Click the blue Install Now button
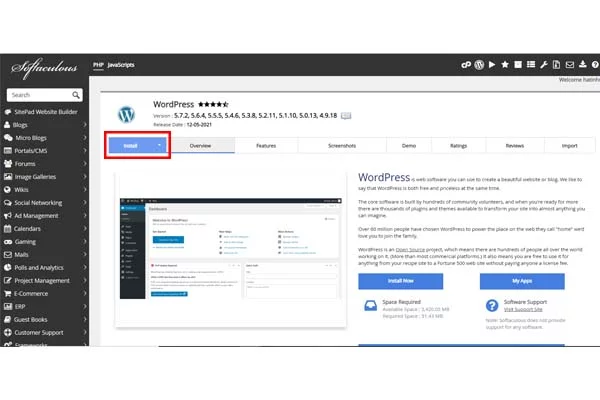600x400 pixels. (x=401, y=281)
